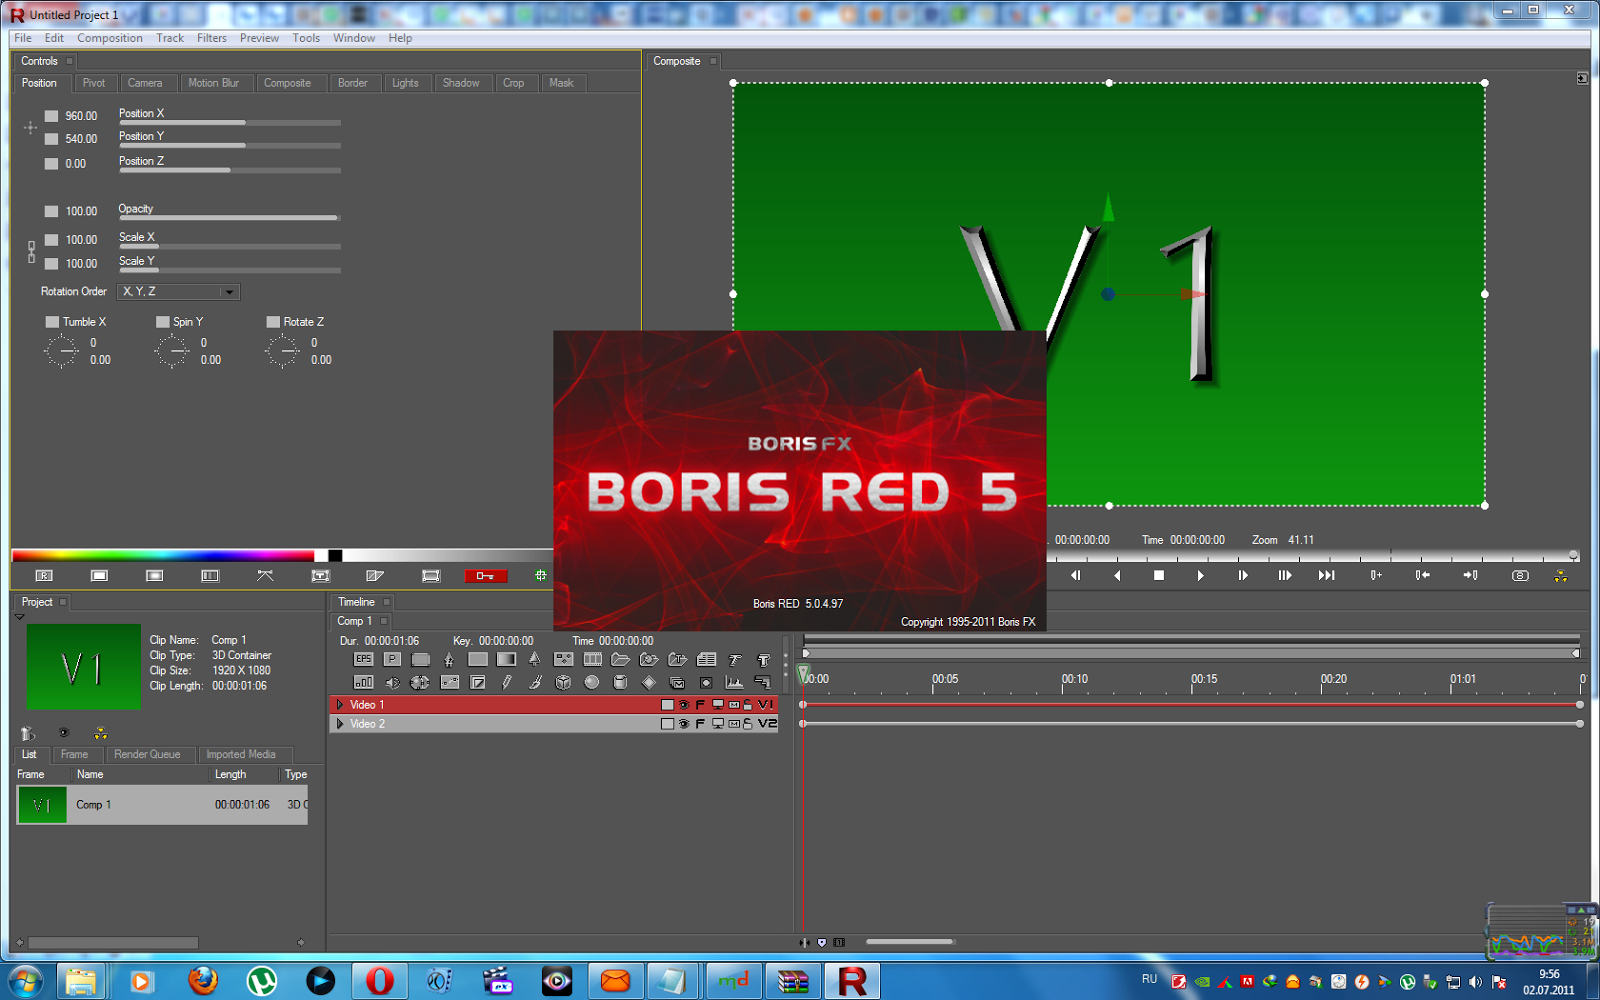This screenshot has height=1000, width=1600.
Task: Click the yellow nodes icon in Project panel
Action: [x=100, y=733]
